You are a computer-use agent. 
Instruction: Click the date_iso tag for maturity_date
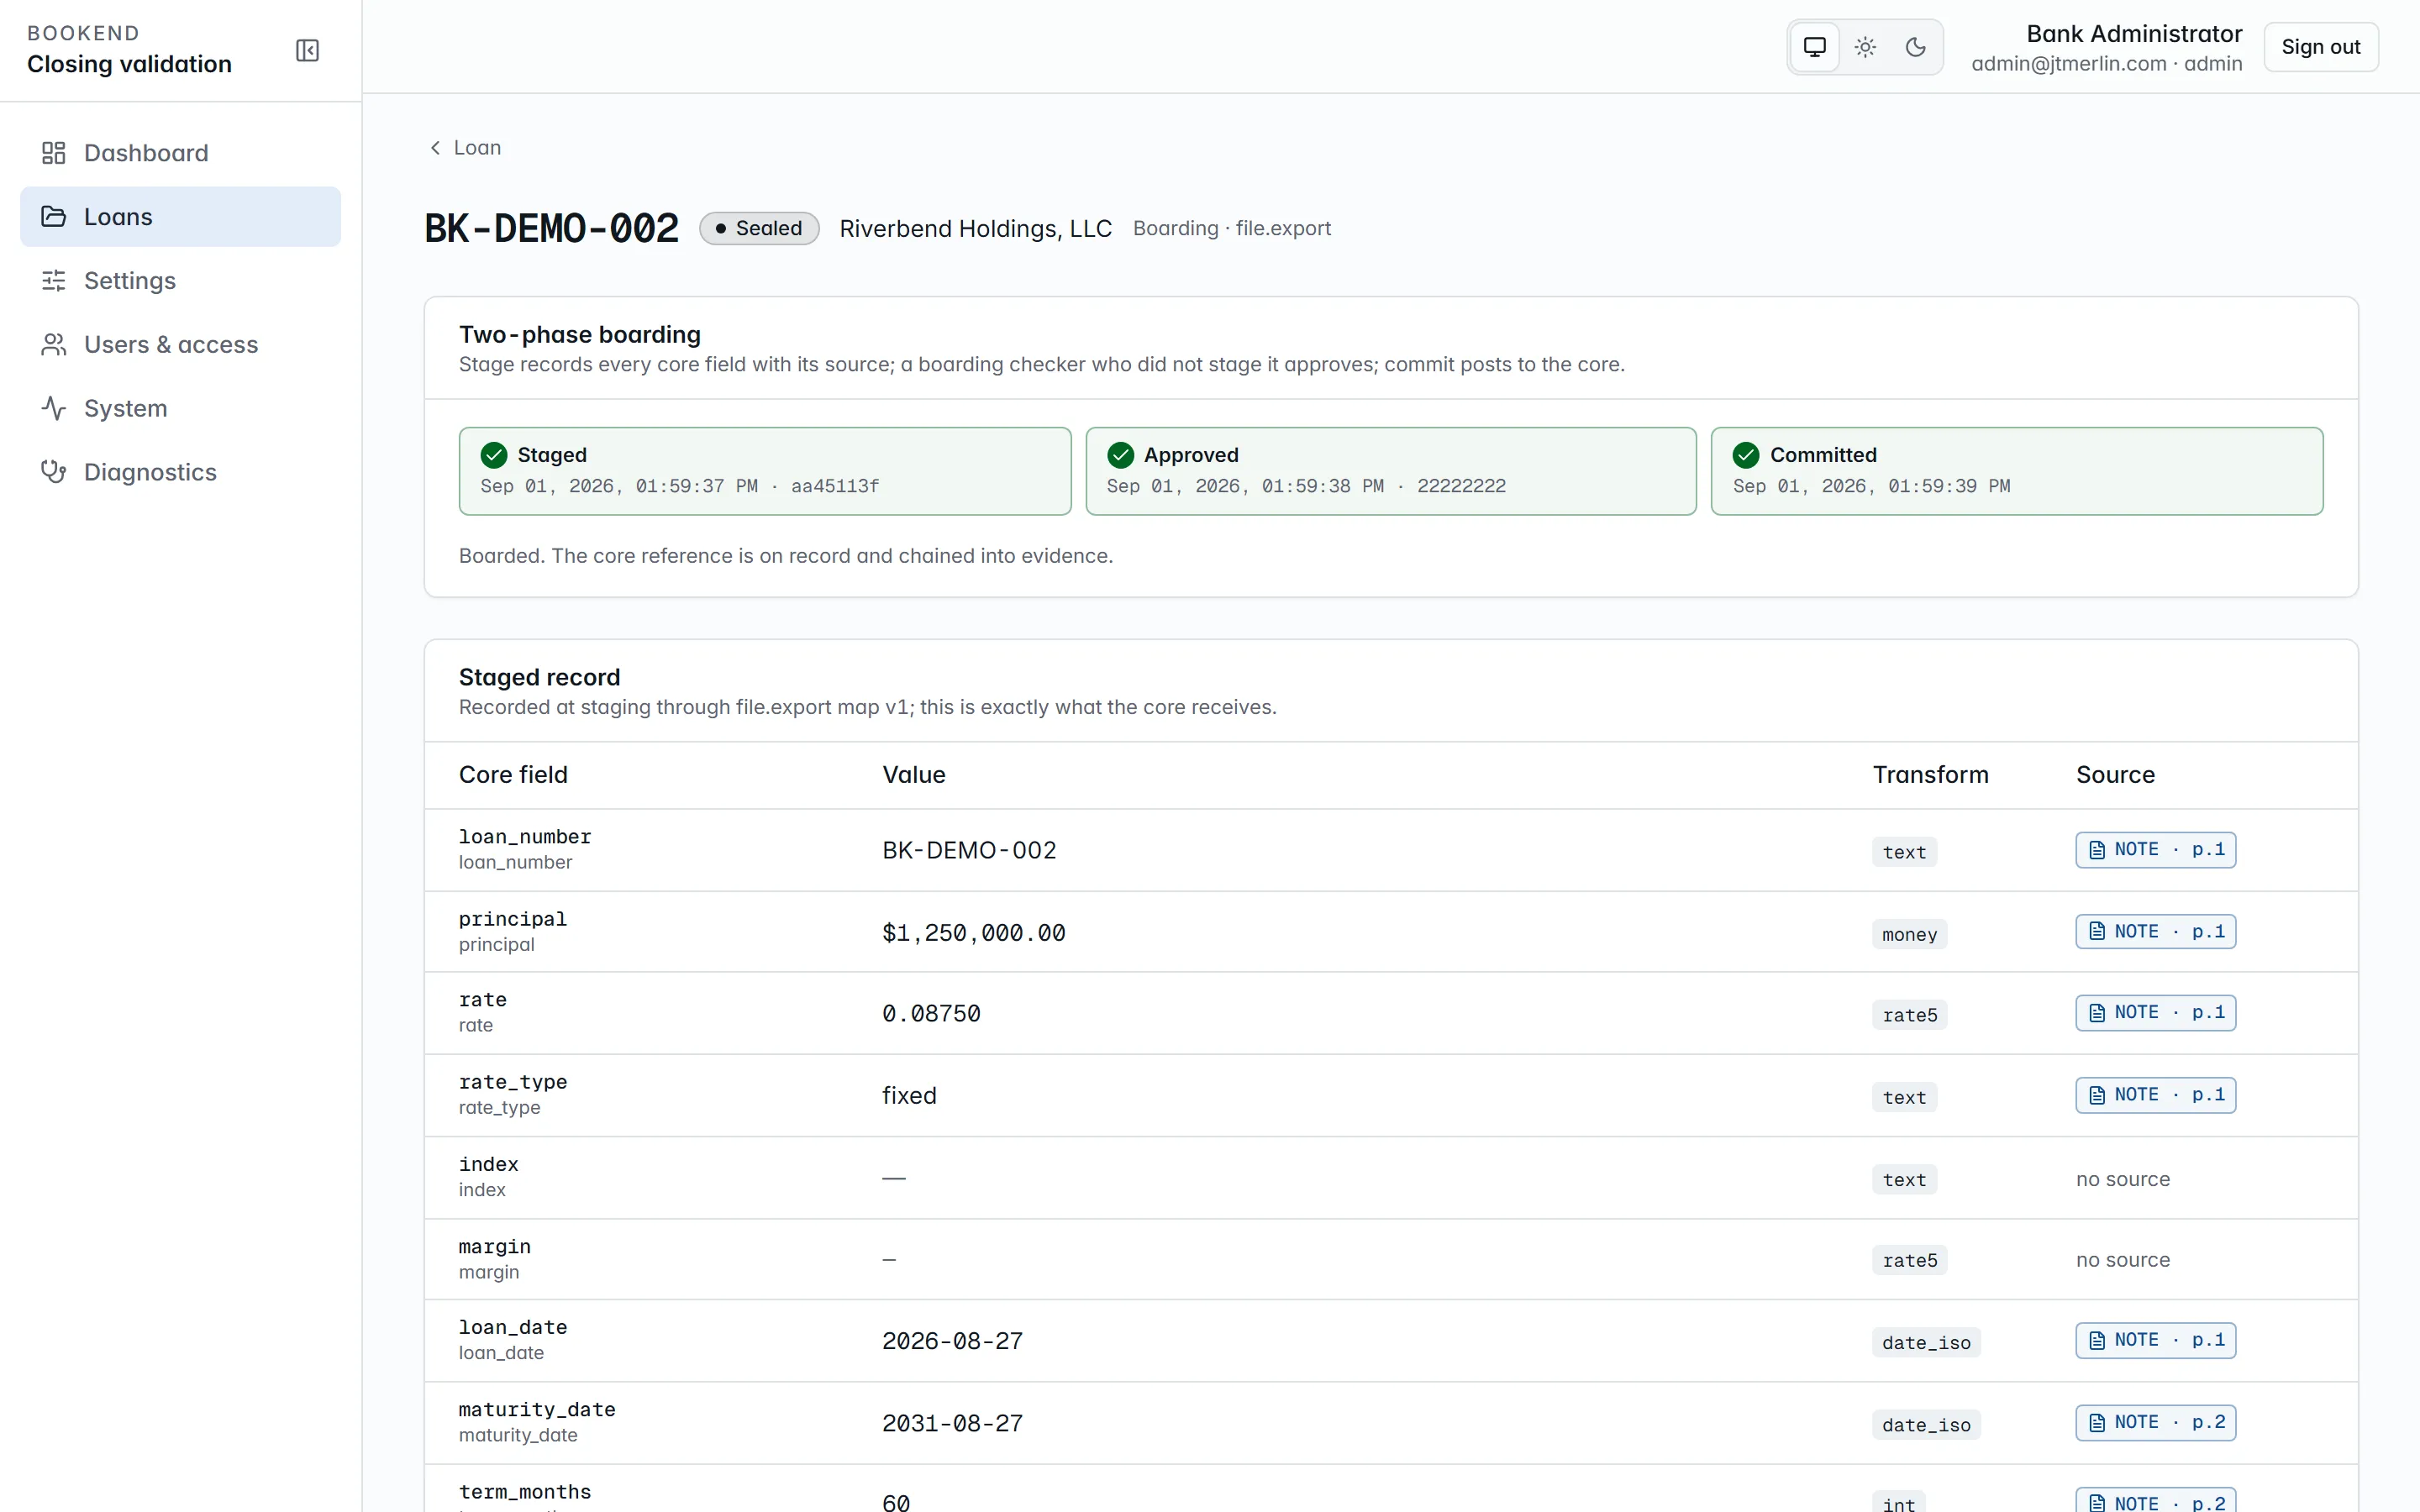click(1926, 1425)
